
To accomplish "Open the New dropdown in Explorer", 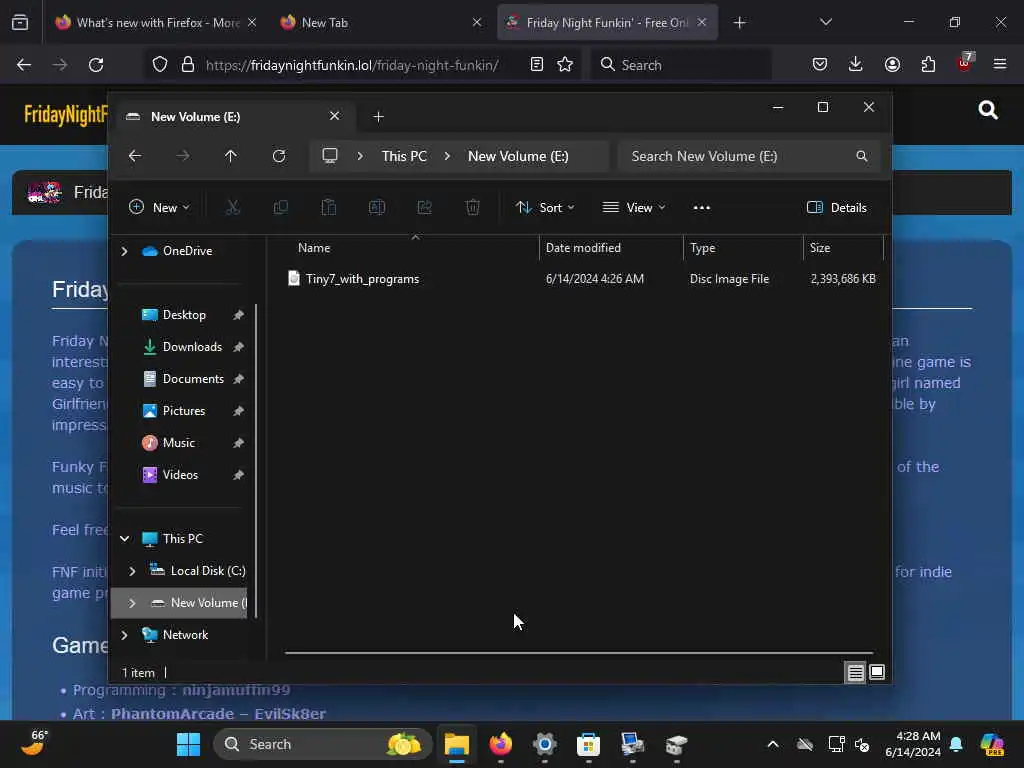I will pos(159,208).
